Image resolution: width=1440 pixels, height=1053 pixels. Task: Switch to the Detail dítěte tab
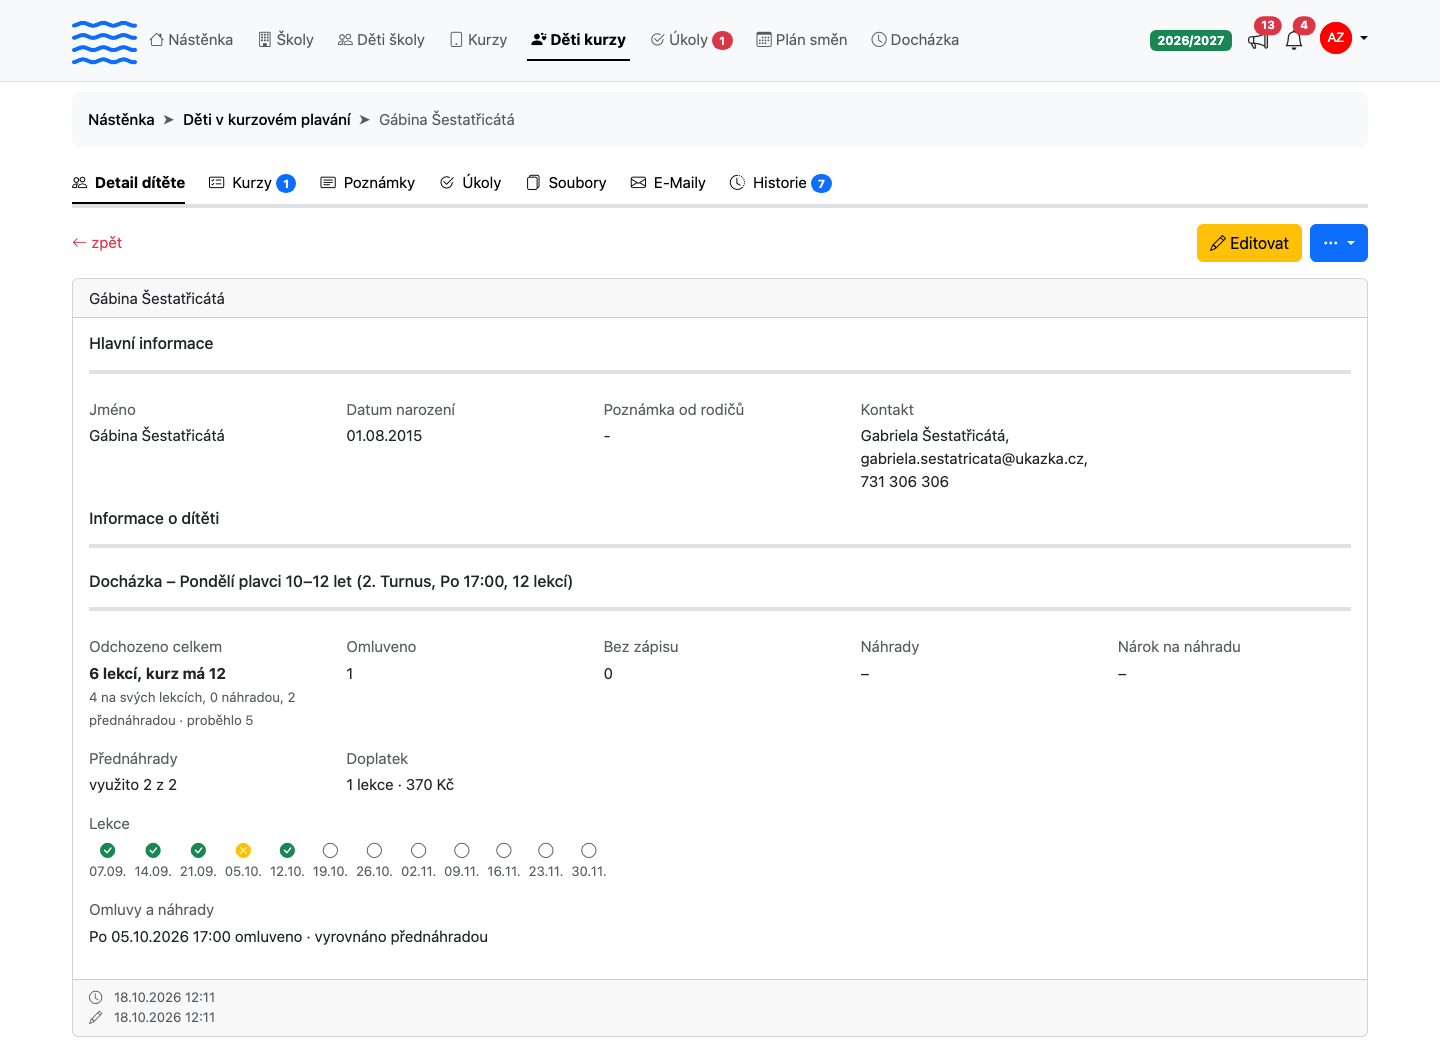point(129,183)
